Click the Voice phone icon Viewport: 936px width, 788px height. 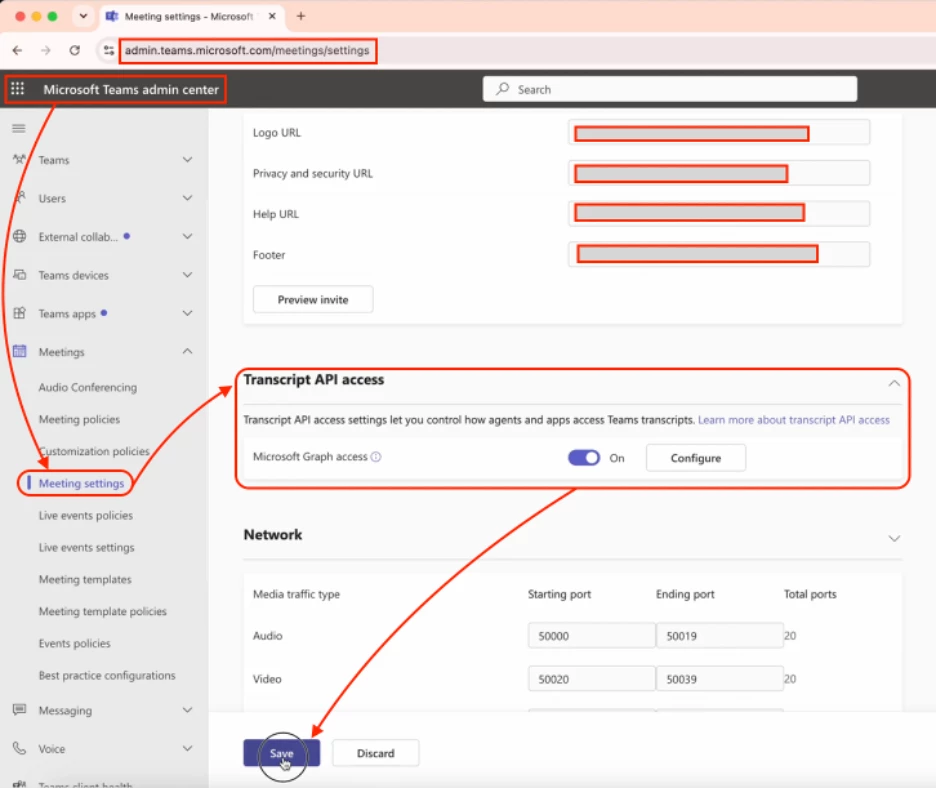click(x=20, y=748)
